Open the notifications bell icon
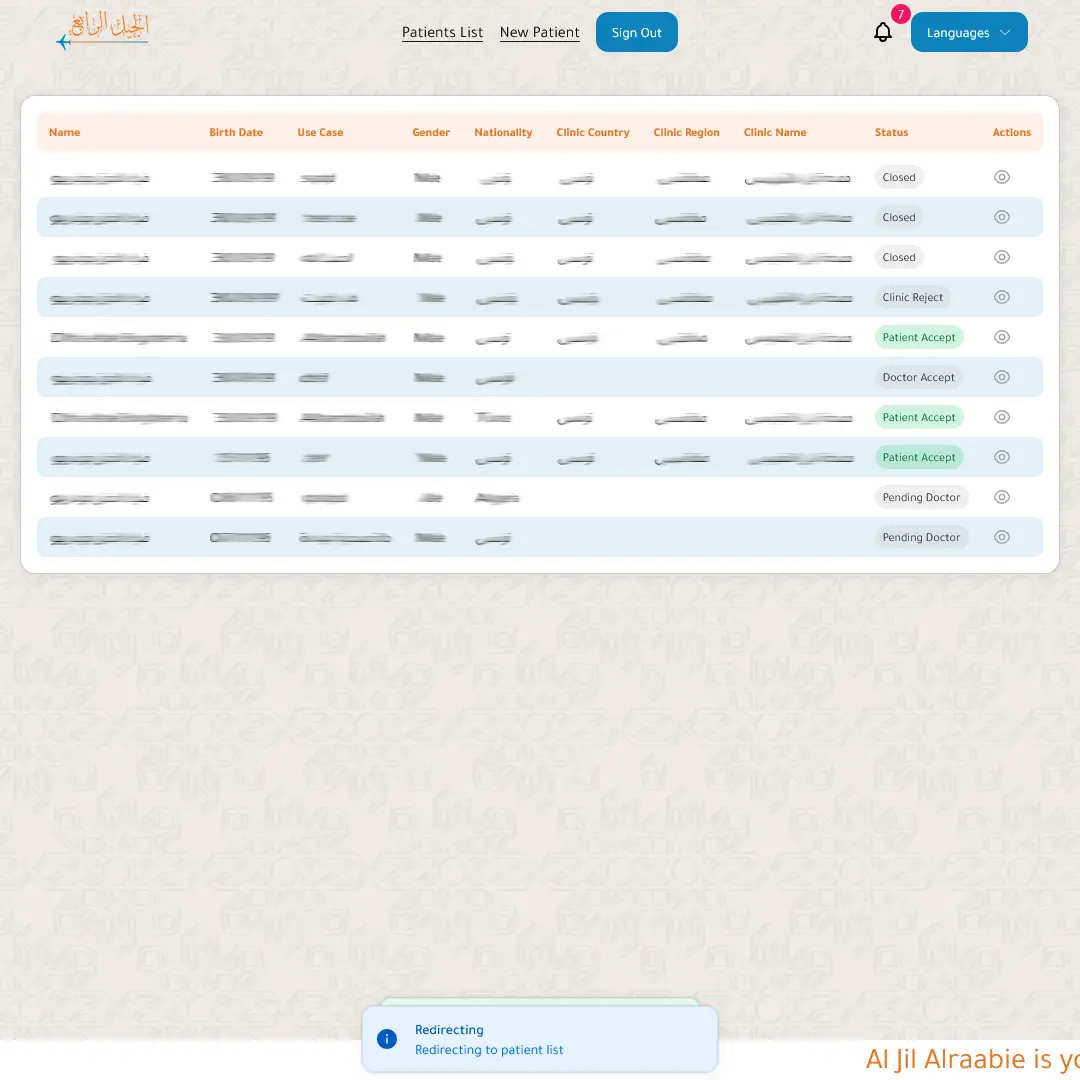The width and height of the screenshot is (1080, 1080). click(x=882, y=33)
